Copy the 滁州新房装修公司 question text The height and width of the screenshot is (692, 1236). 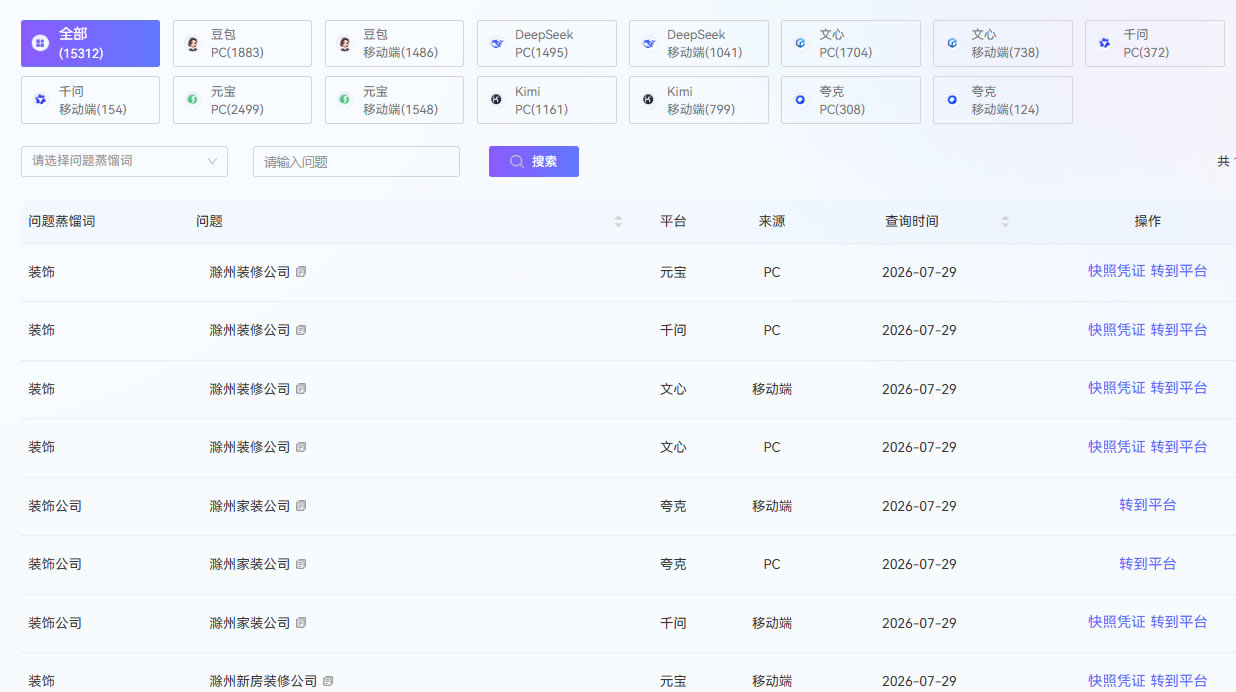tap(328, 681)
